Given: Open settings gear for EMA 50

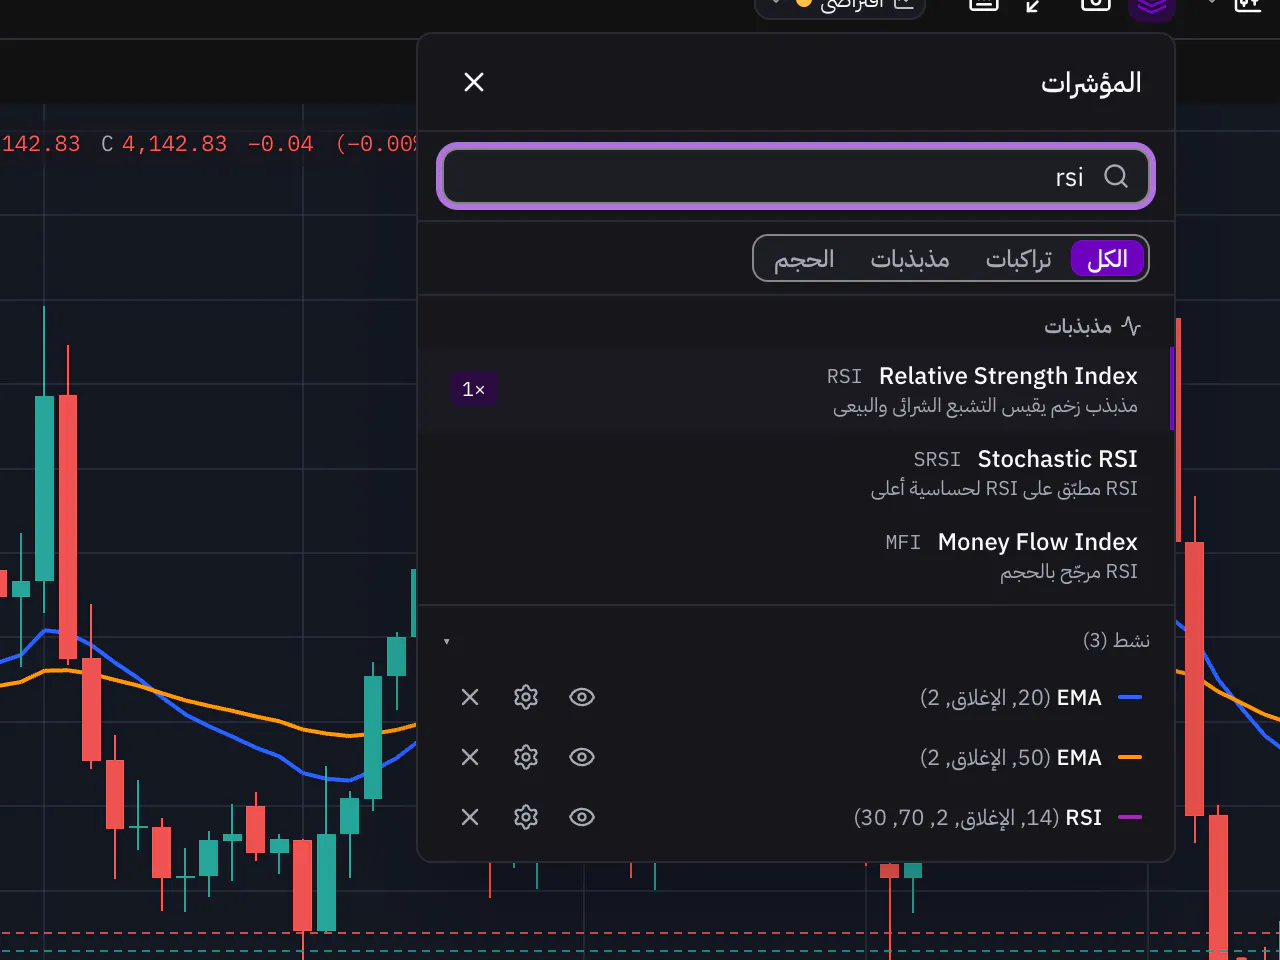Looking at the screenshot, I should point(526,757).
